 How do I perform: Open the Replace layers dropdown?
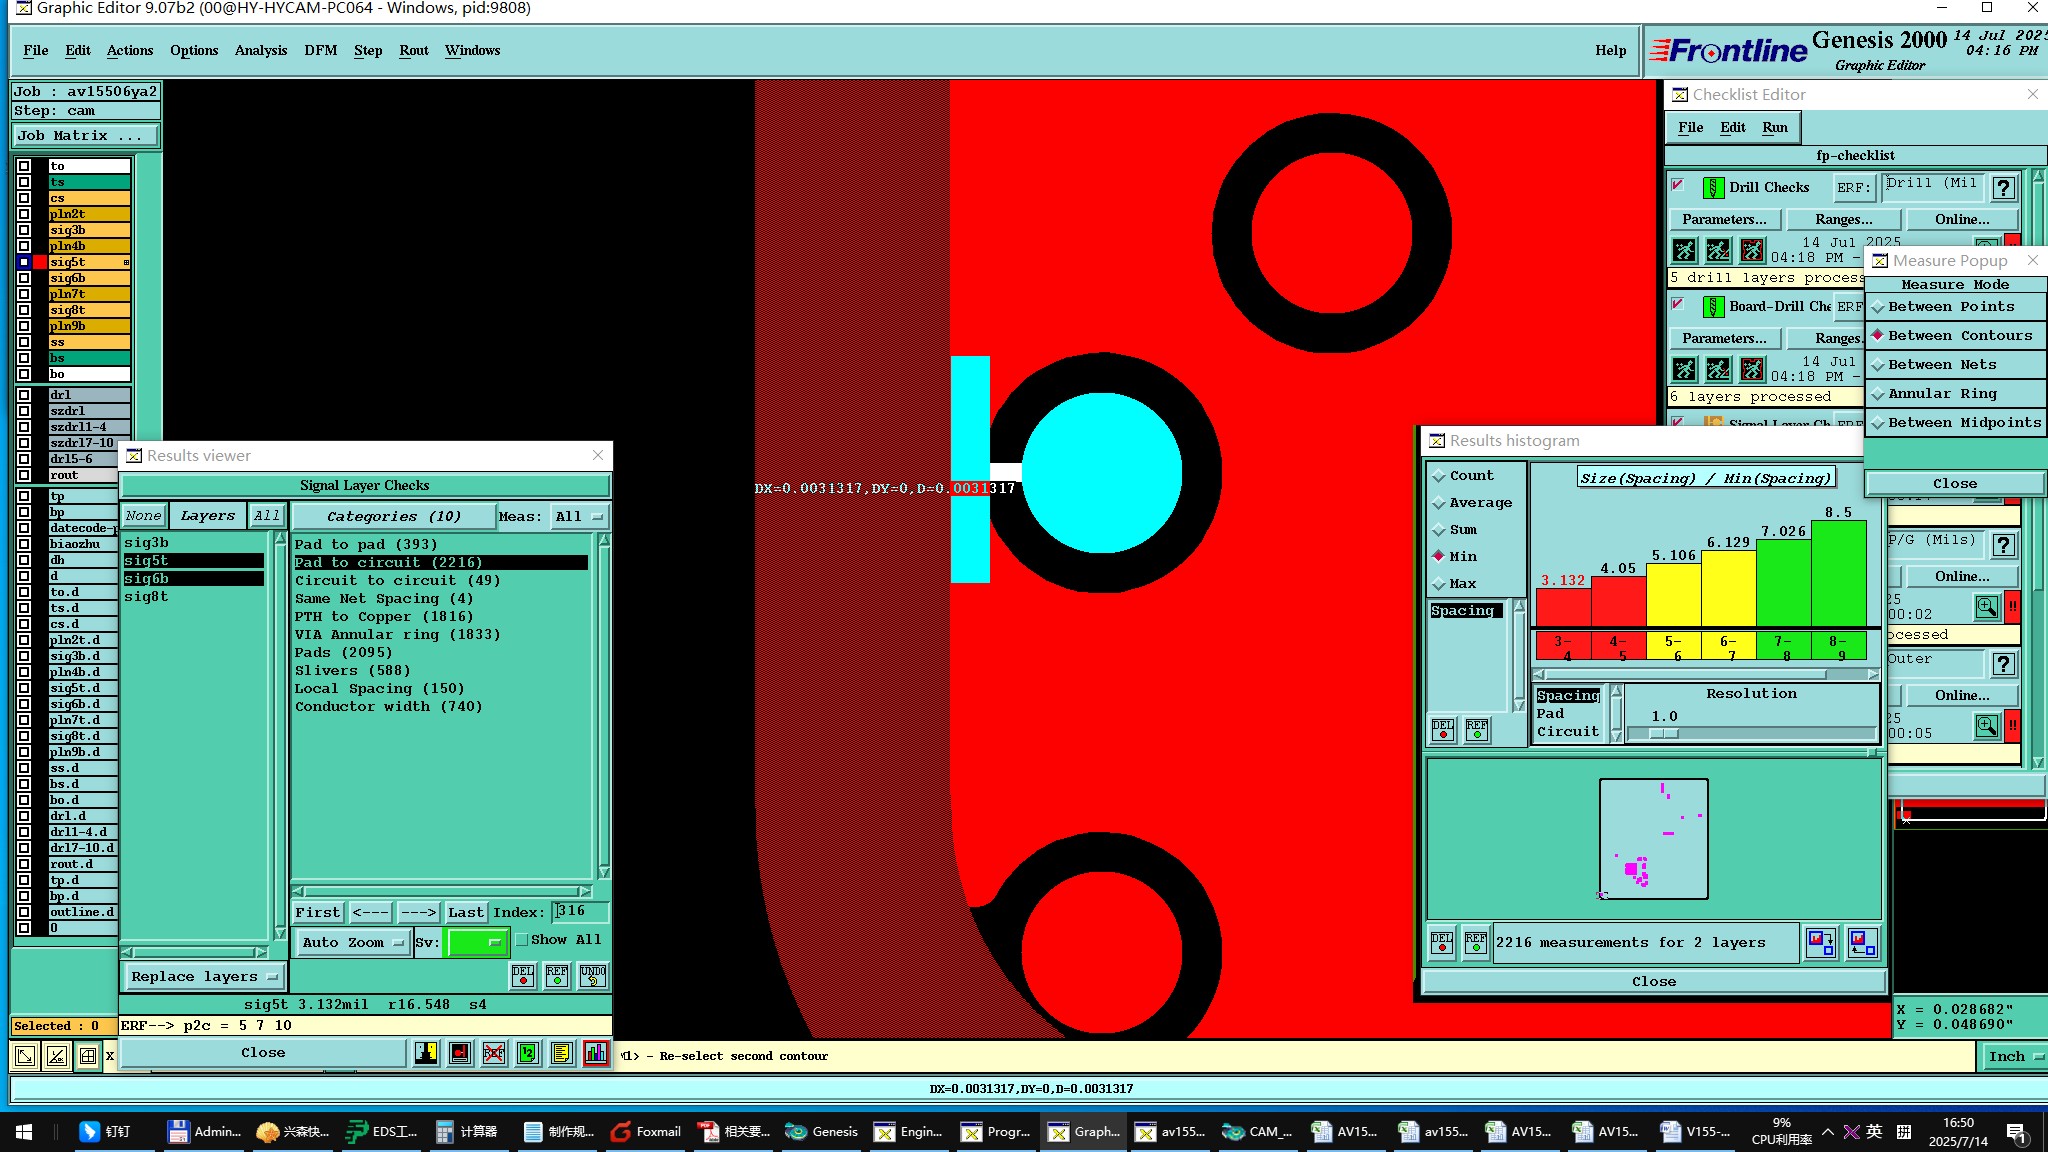pos(204,977)
